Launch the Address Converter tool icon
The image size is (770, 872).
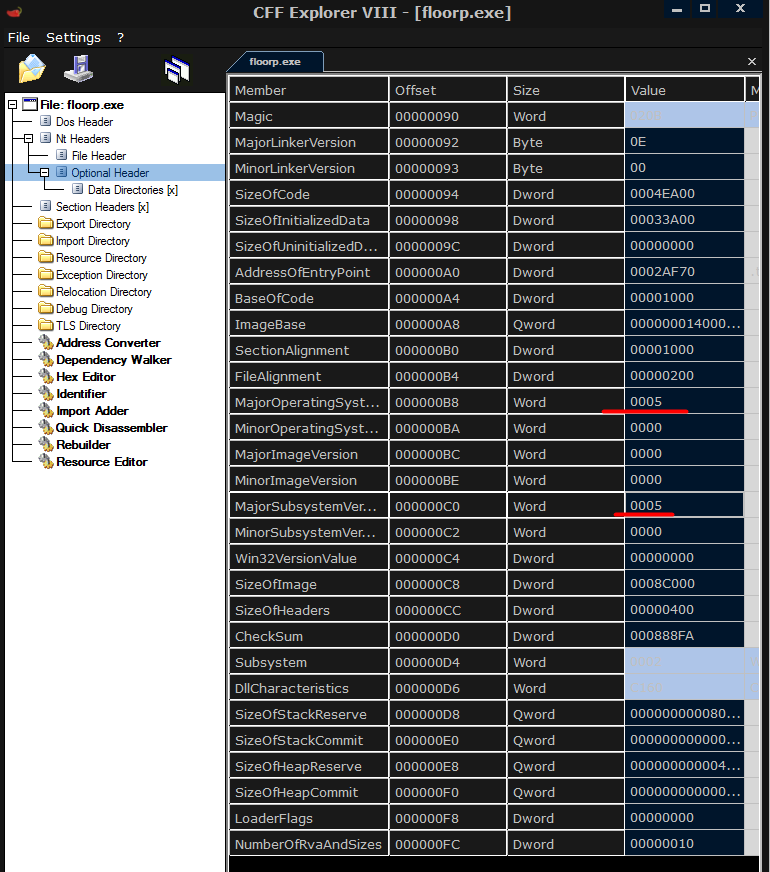click(x=46, y=343)
